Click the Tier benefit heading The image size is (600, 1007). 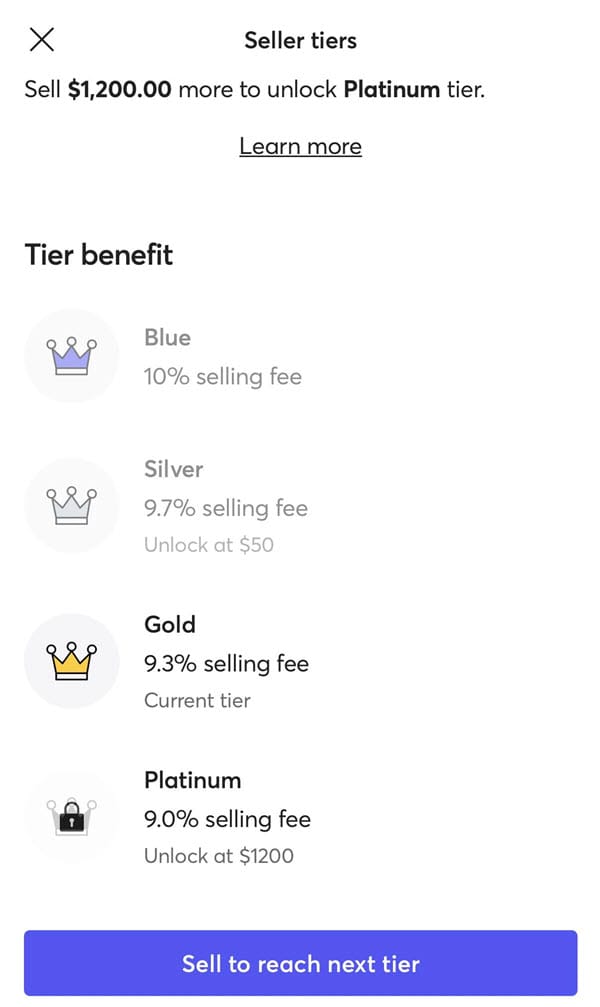tap(98, 255)
